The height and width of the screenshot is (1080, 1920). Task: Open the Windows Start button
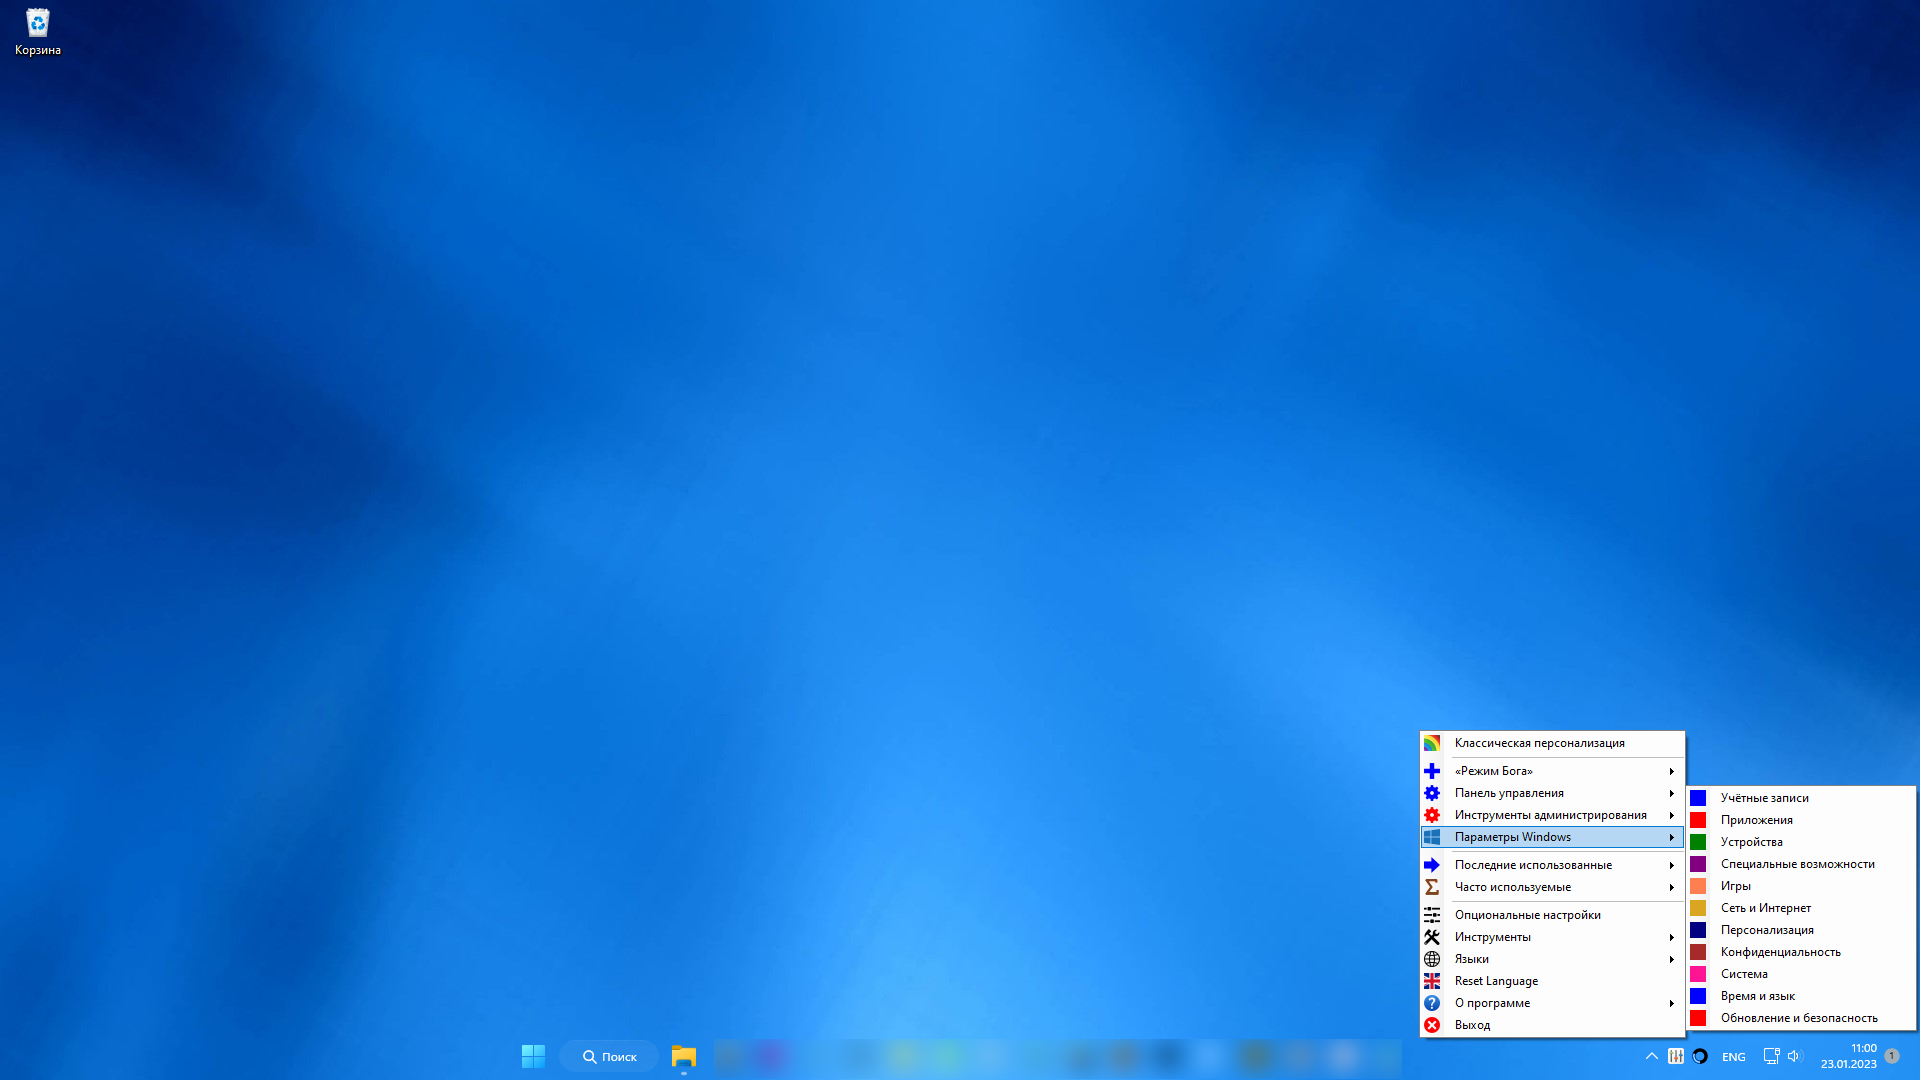pos(533,1056)
